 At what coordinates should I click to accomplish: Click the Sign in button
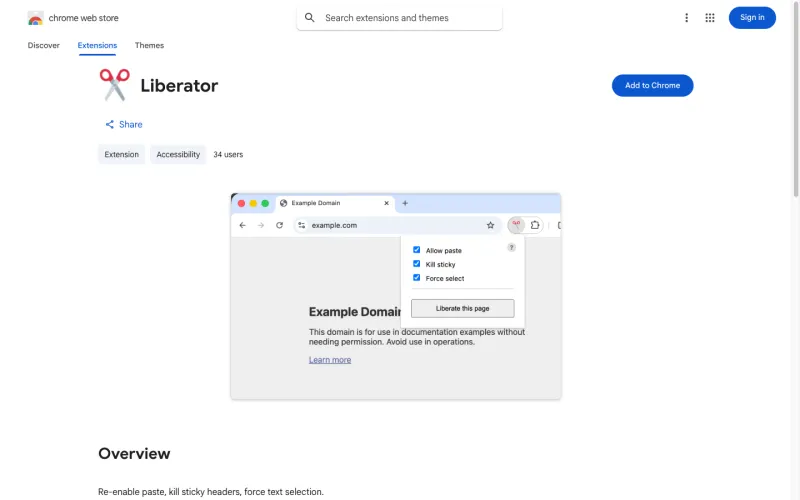tap(752, 18)
